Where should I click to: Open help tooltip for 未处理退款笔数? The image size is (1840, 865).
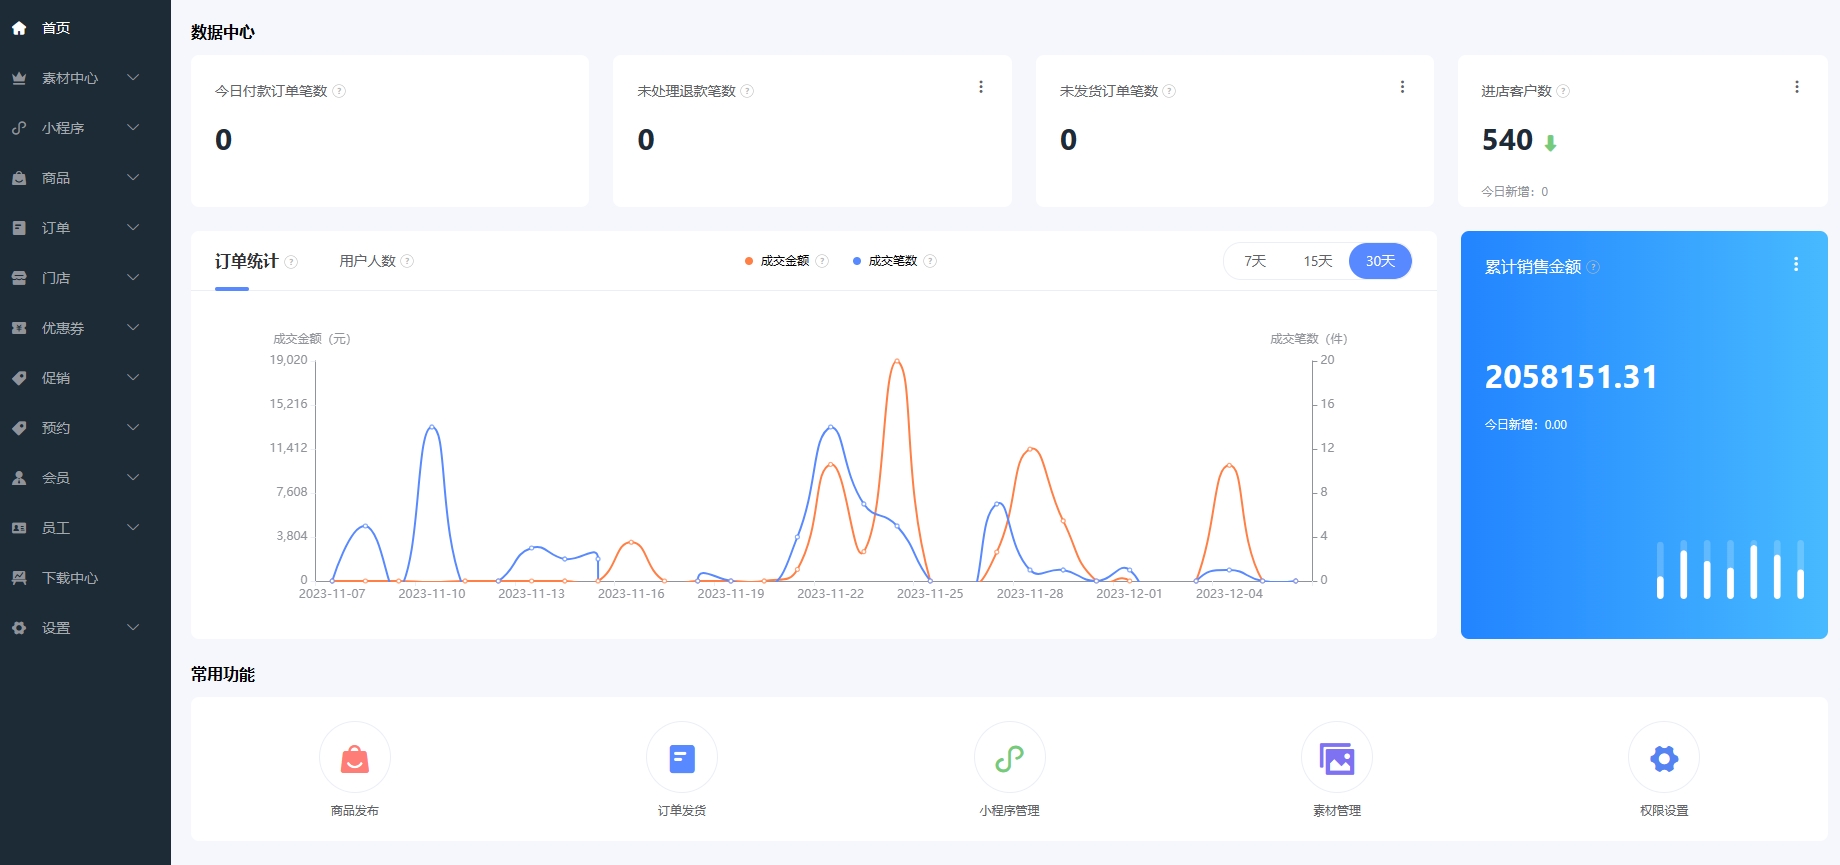pos(747,91)
